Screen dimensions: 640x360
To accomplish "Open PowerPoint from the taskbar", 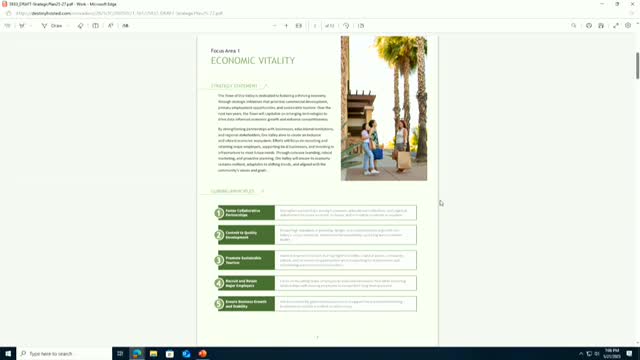I will (x=202, y=353).
